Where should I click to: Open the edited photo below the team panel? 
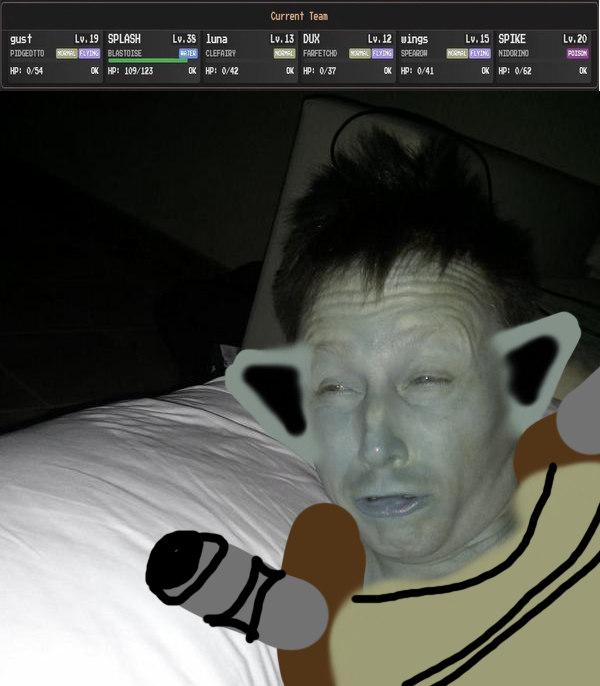pos(300,388)
